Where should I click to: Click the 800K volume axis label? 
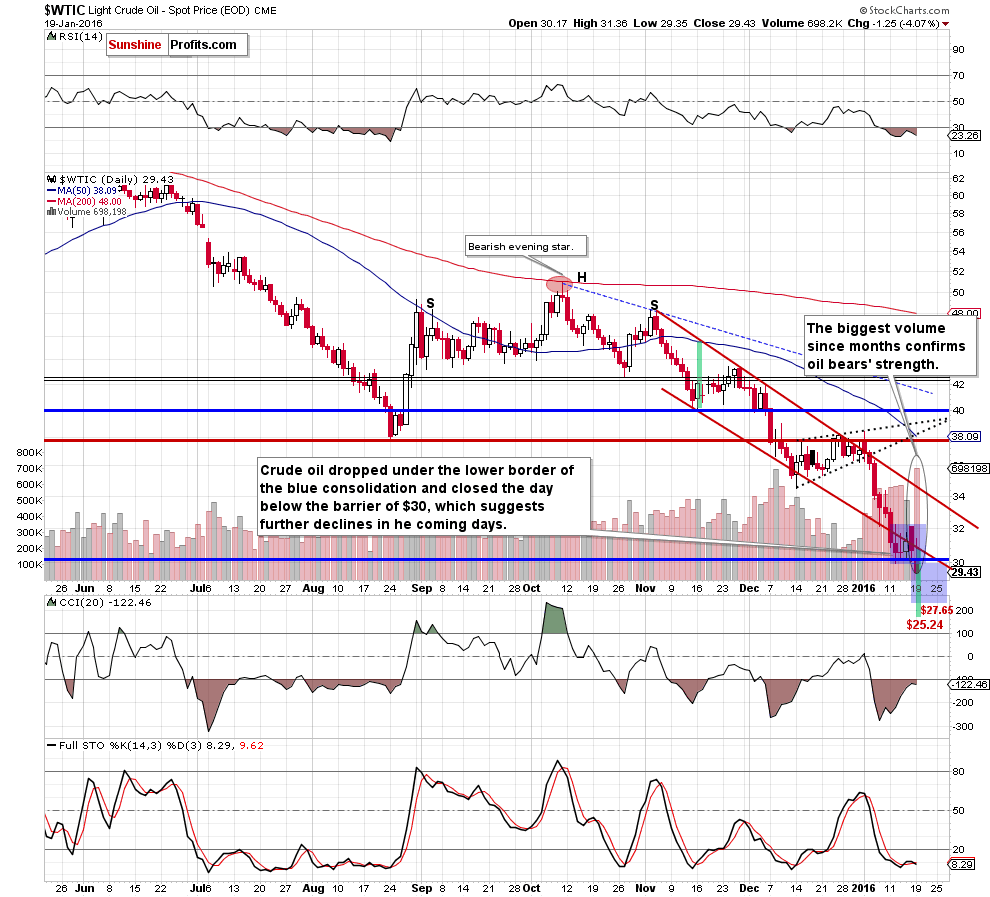point(30,453)
